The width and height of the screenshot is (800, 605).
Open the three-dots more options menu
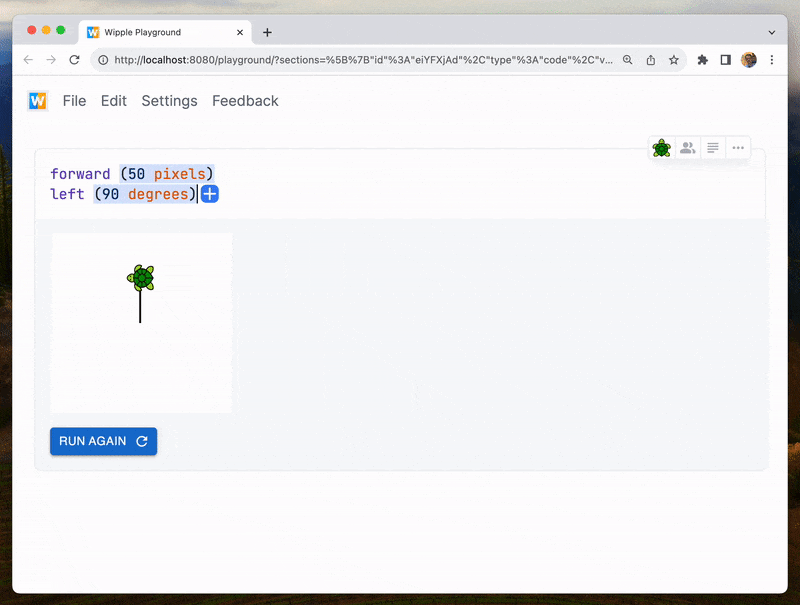(738, 148)
